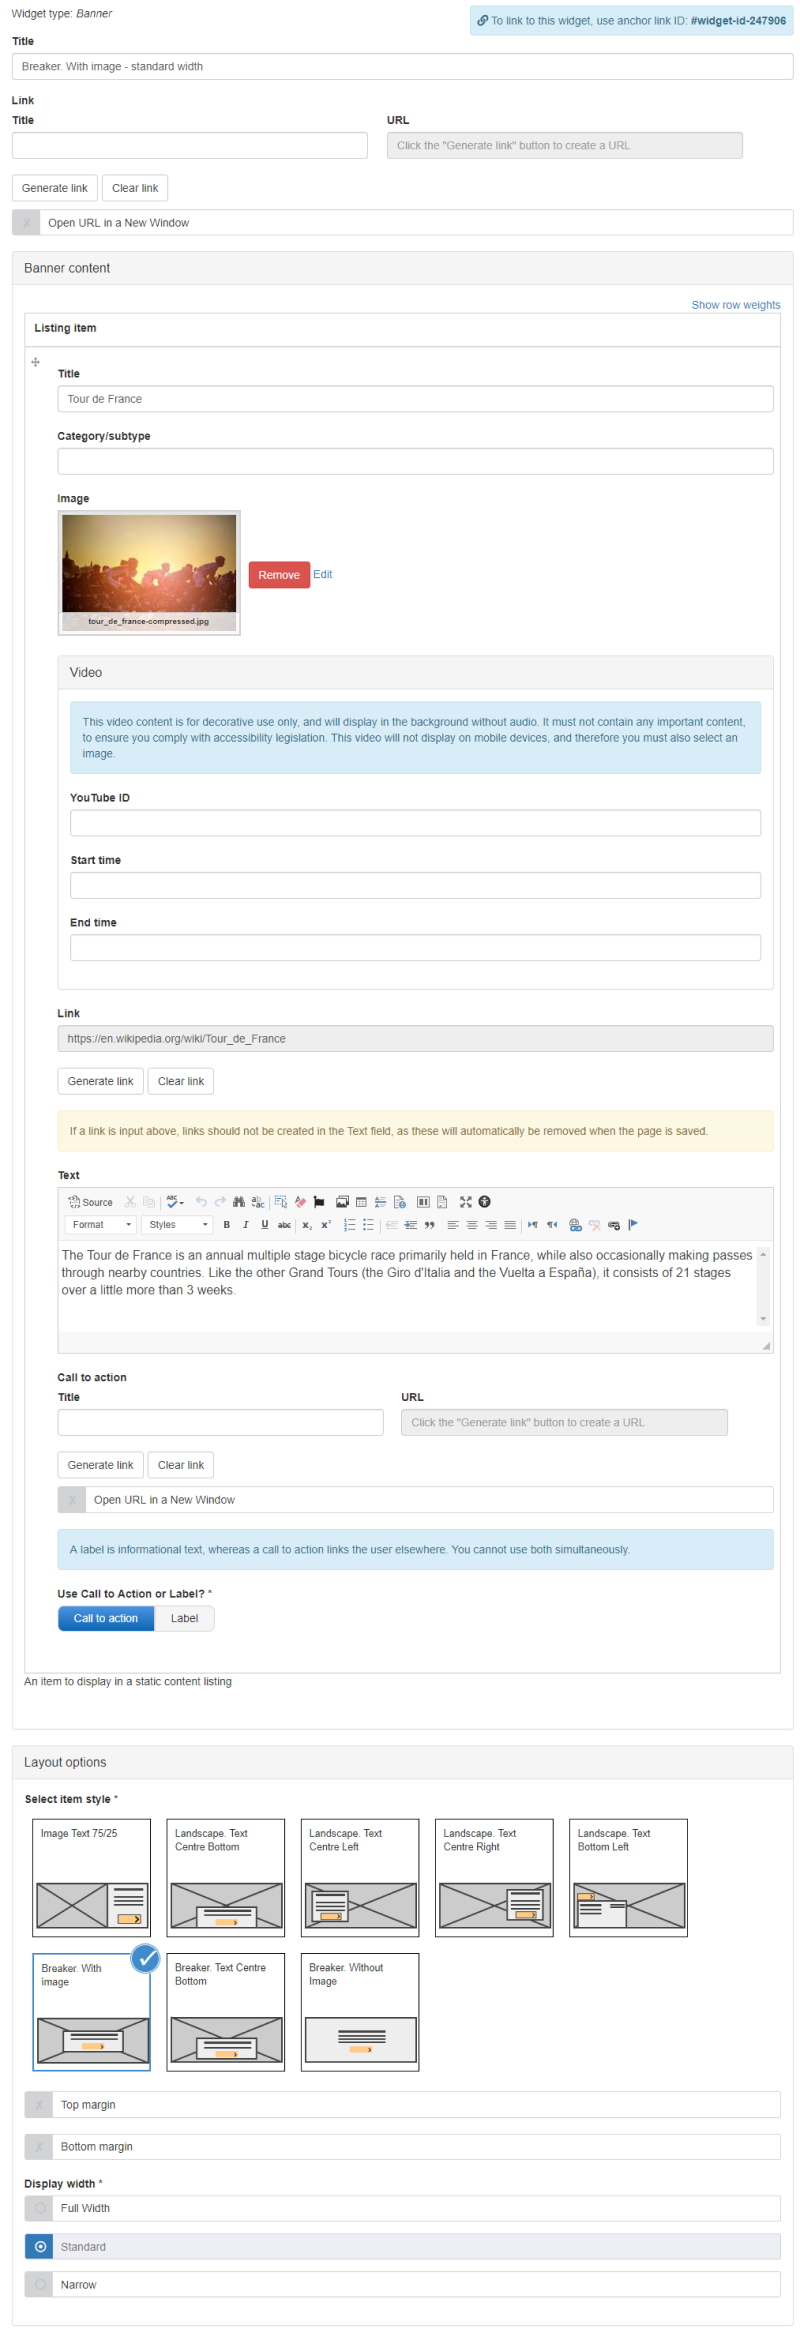
Task: Apply subscript formatting
Action: (307, 1225)
